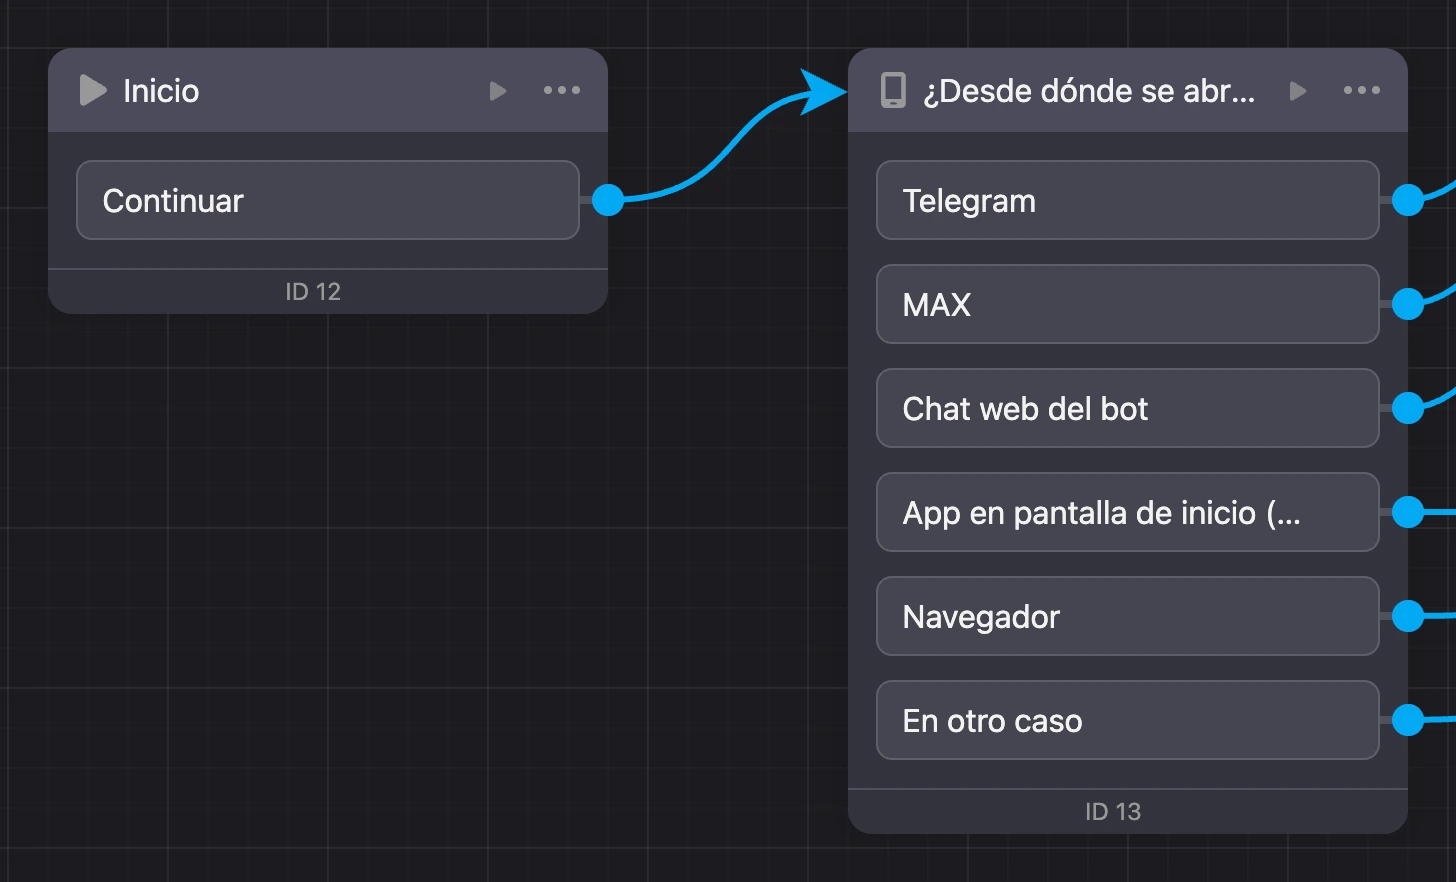The height and width of the screenshot is (882, 1456).
Task: Click the ¿Desde dónde se abr... block title
Action: coord(1089,91)
